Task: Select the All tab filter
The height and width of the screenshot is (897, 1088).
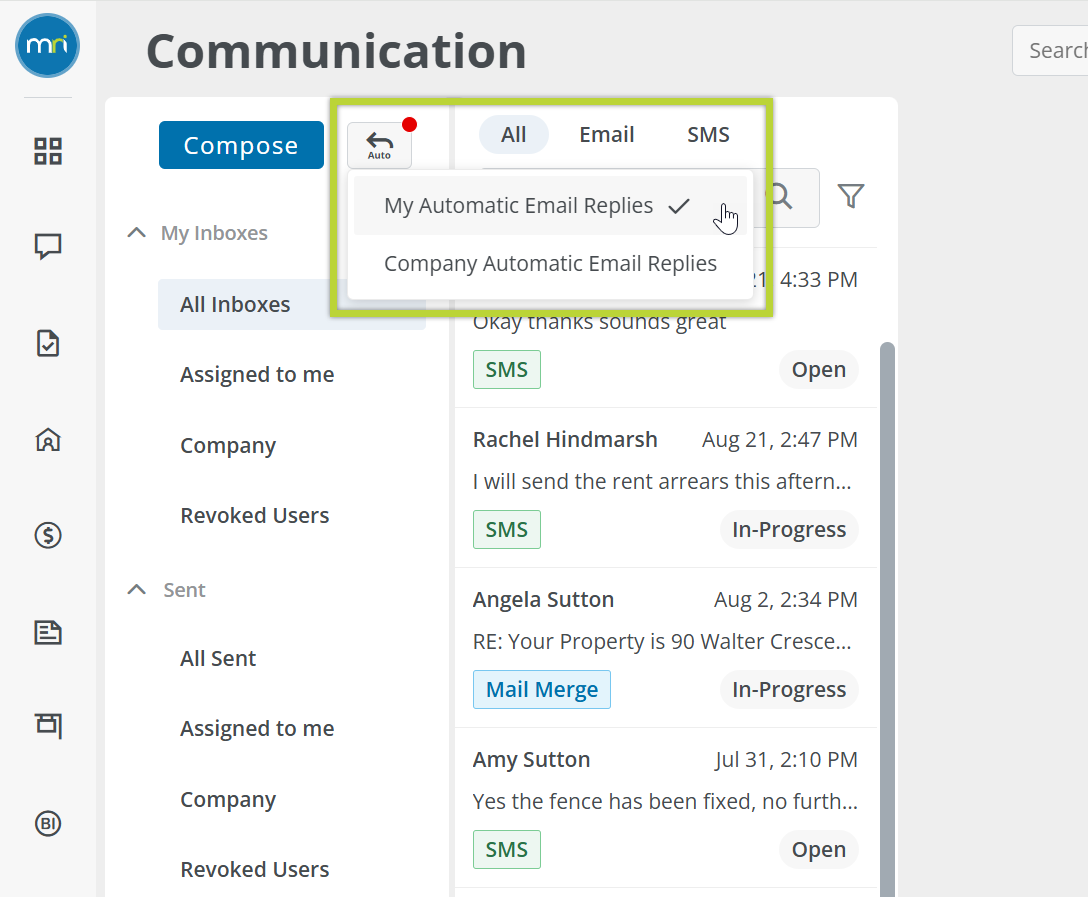Action: 513,135
